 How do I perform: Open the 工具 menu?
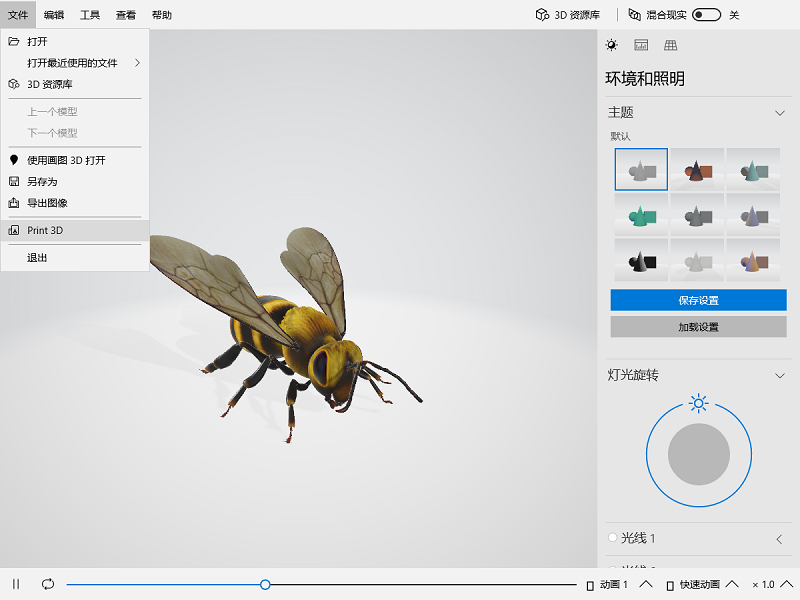90,15
